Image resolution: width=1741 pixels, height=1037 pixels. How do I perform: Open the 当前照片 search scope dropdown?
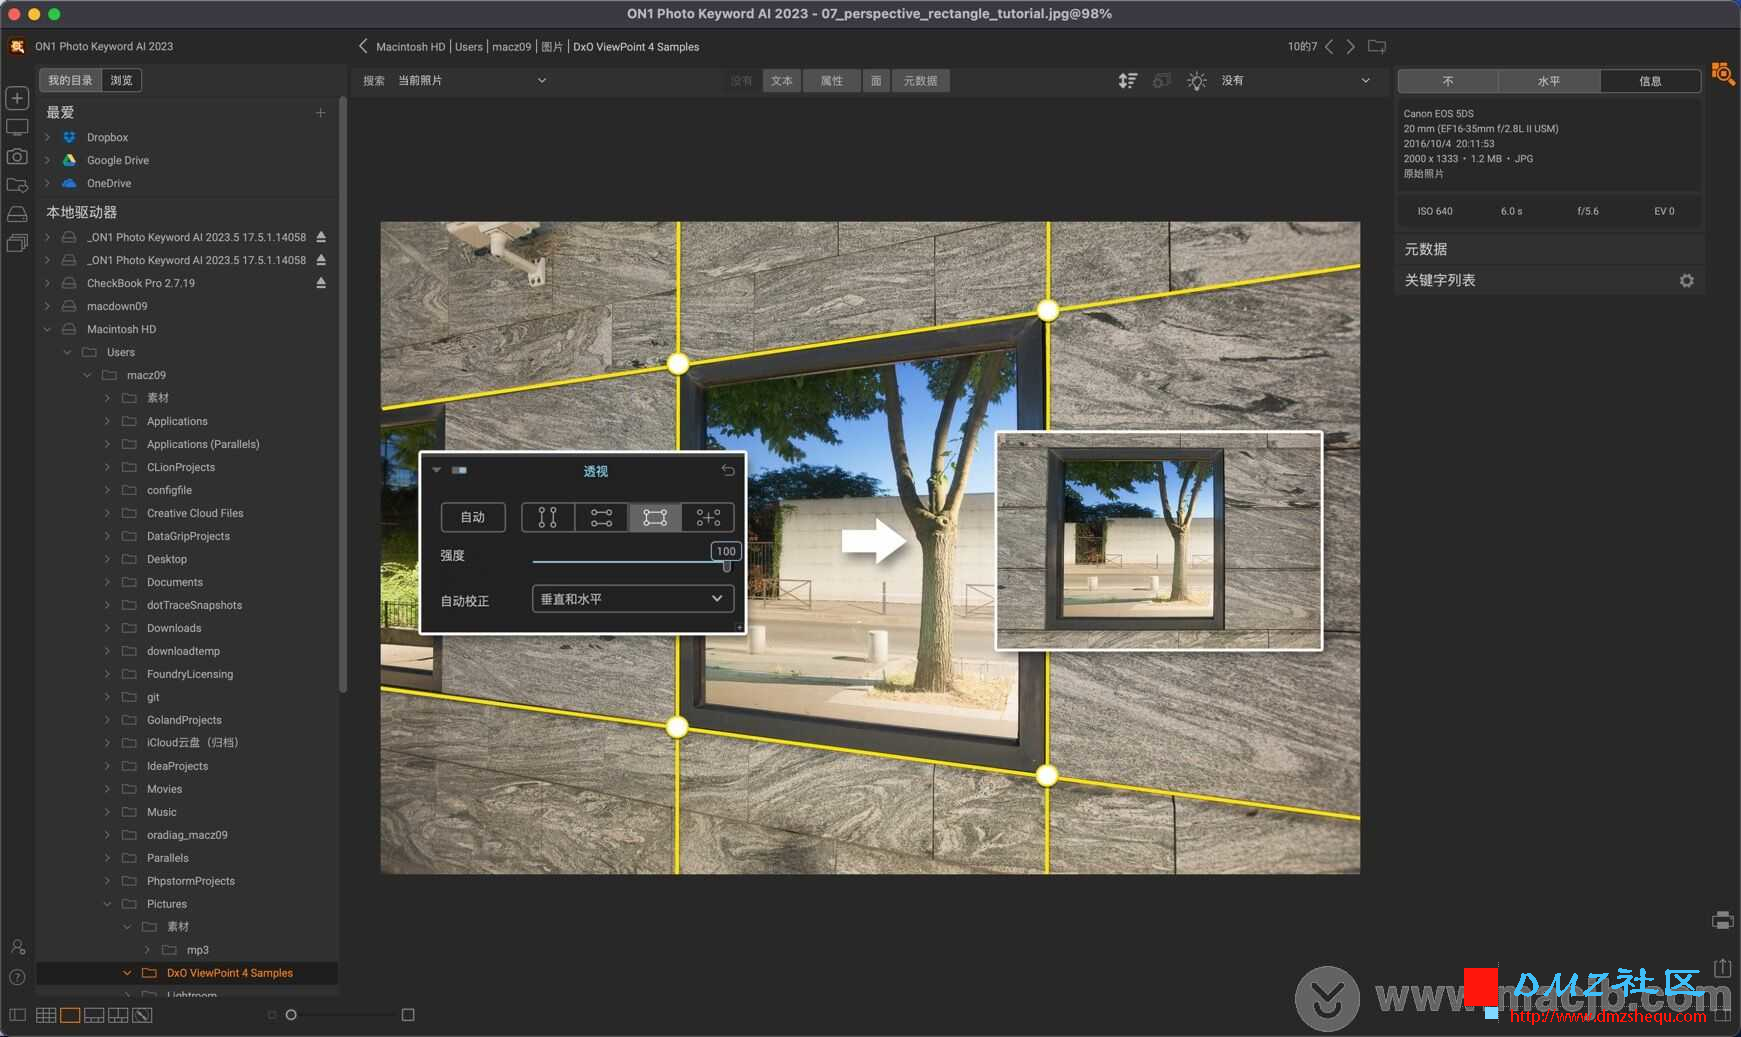[x=472, y=81]
